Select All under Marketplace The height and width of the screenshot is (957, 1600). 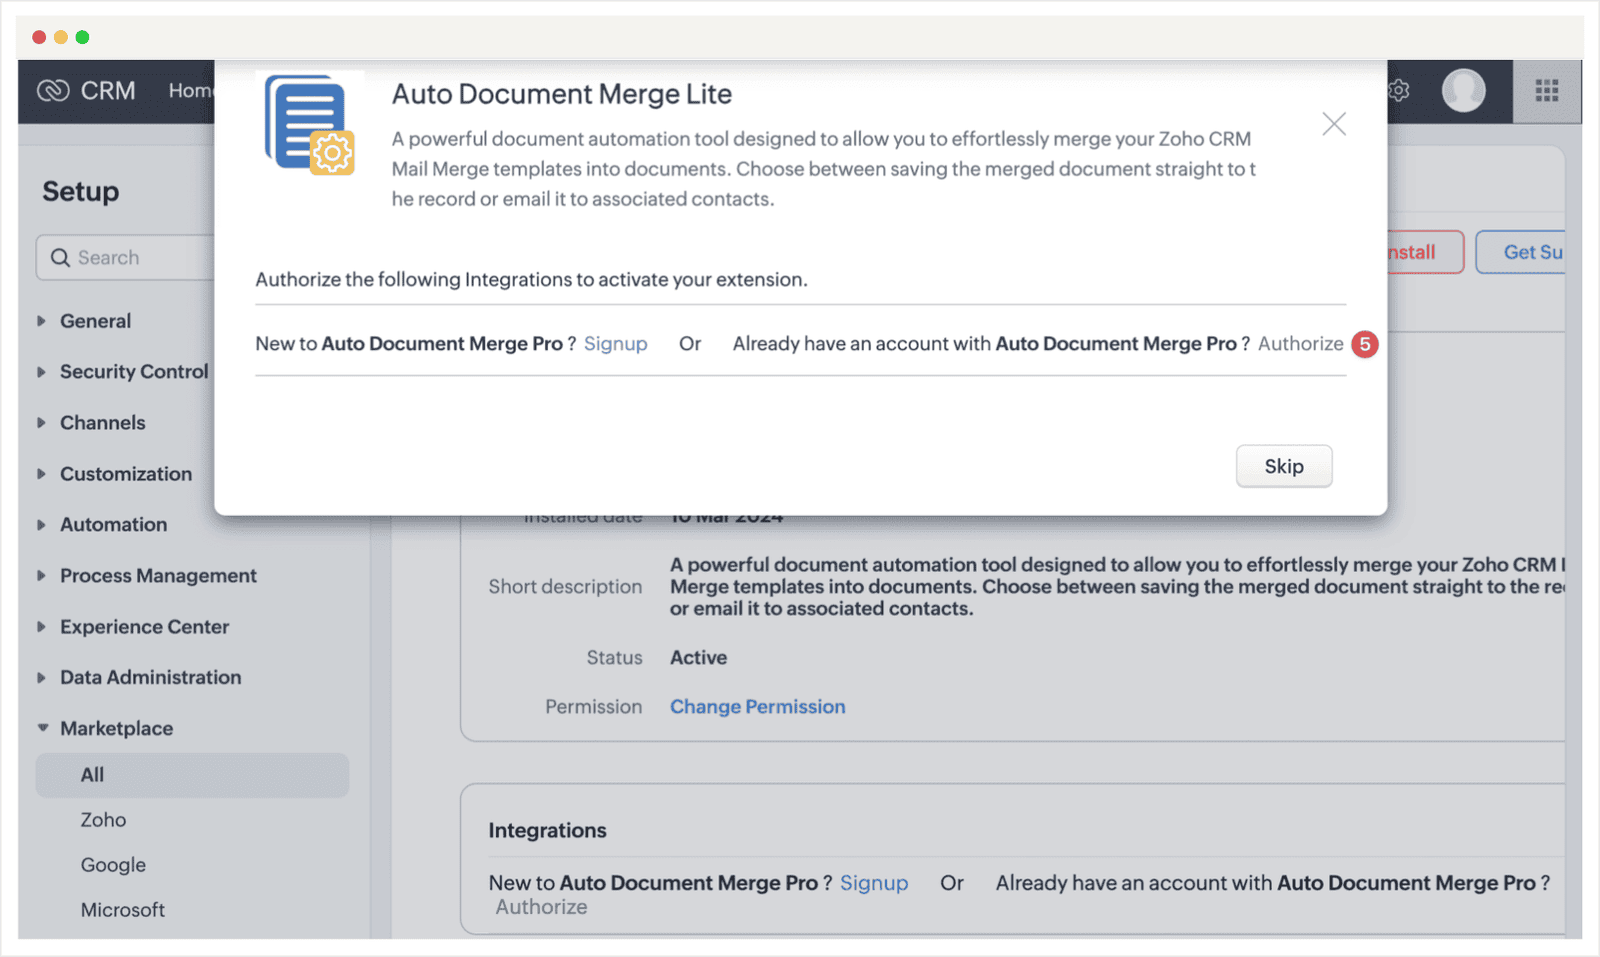(x=192, y=775)
